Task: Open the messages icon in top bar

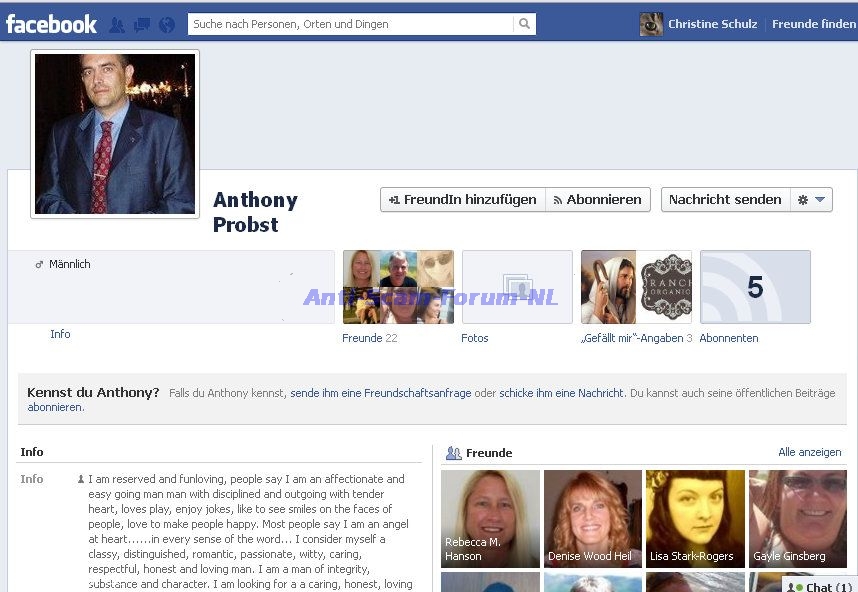Action: pos(142,25)
